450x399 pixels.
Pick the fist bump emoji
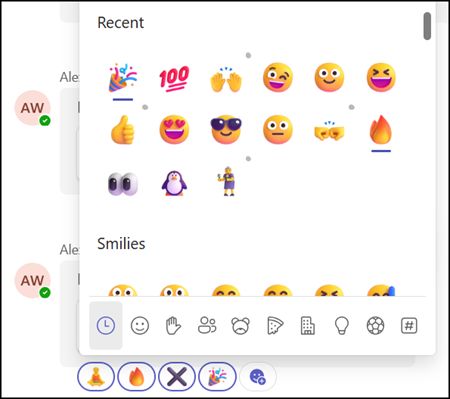tap(329, 131)
